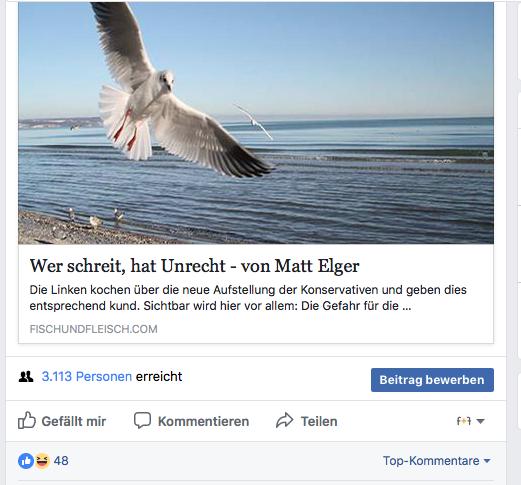Open the Top-Kommentare sorting dropdown

pyautogui.click(x=437, y=461)
